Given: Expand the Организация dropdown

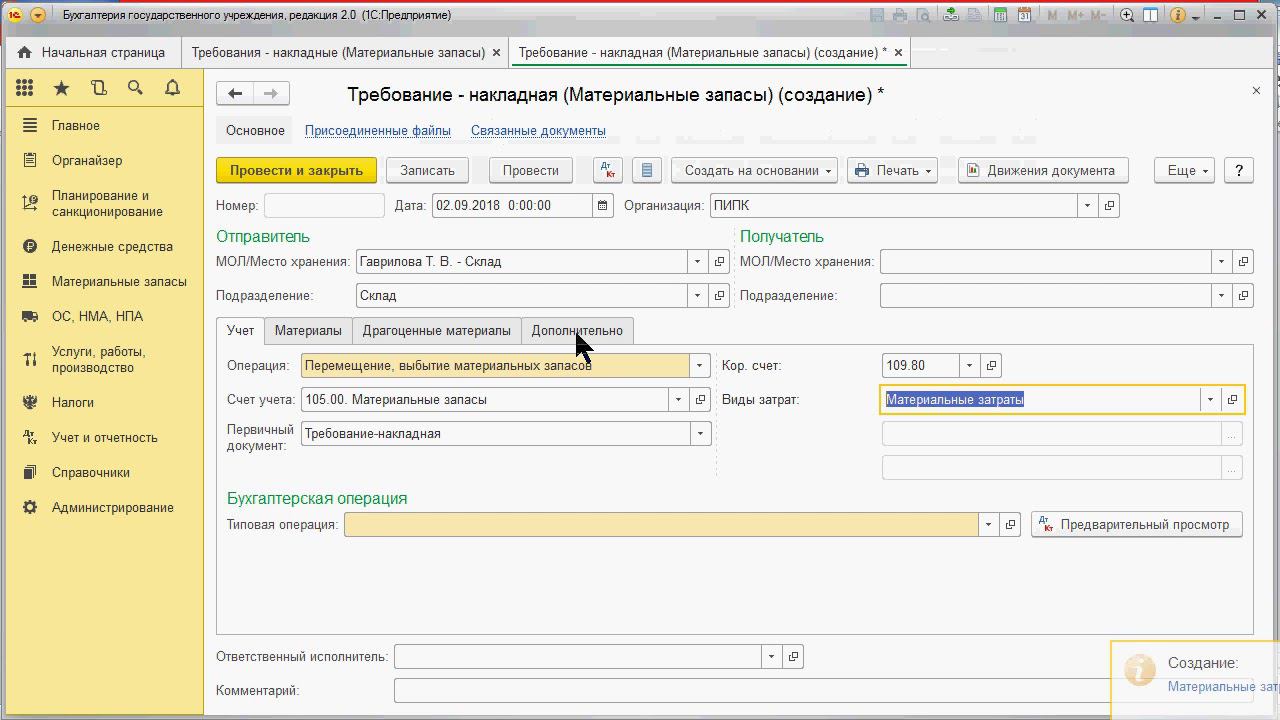Looking at the screenshot, I should pyautogui.click(x=1087, y=206).
